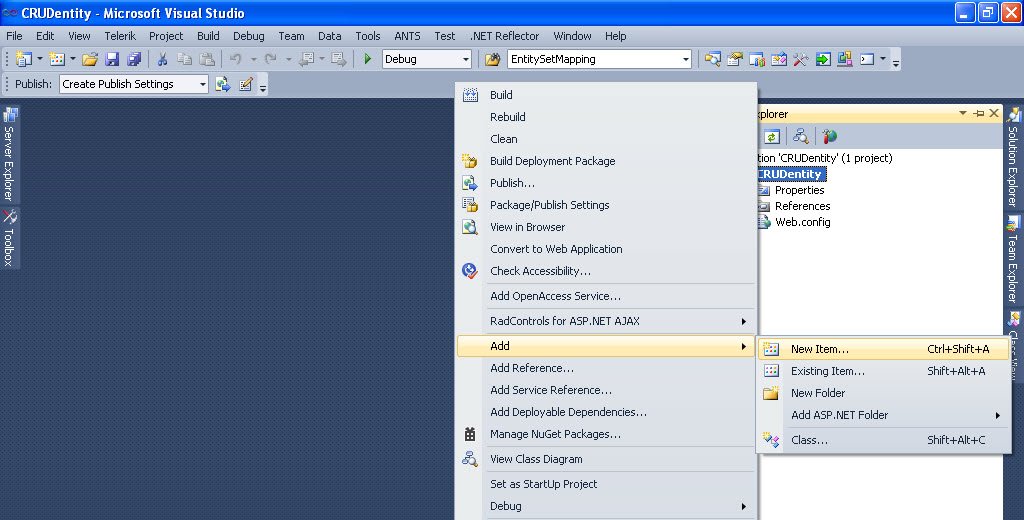Open the Command Window toolbar icon
This screenshot has height=520, width=1024.
(x=867, y=59)
